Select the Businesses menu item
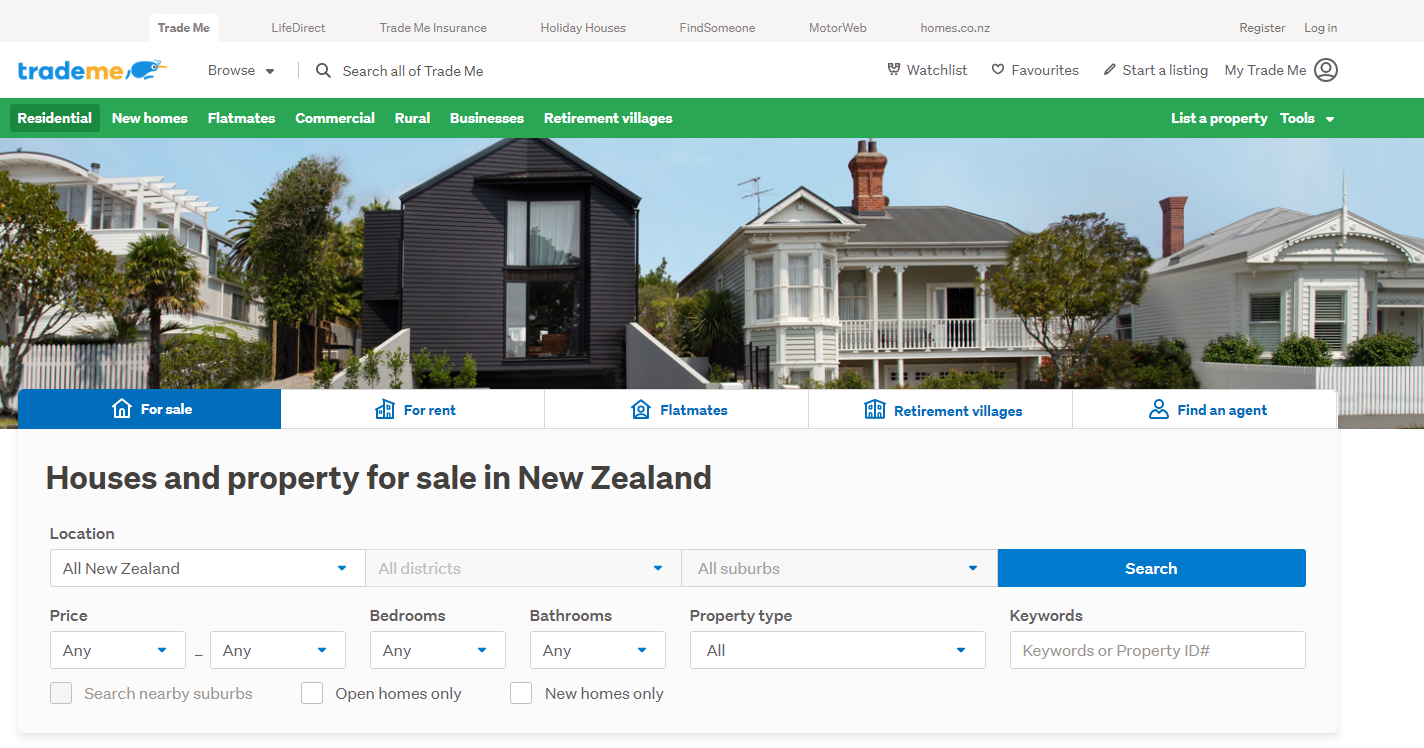Viewport: 1424px width, 748px height. 487,118
